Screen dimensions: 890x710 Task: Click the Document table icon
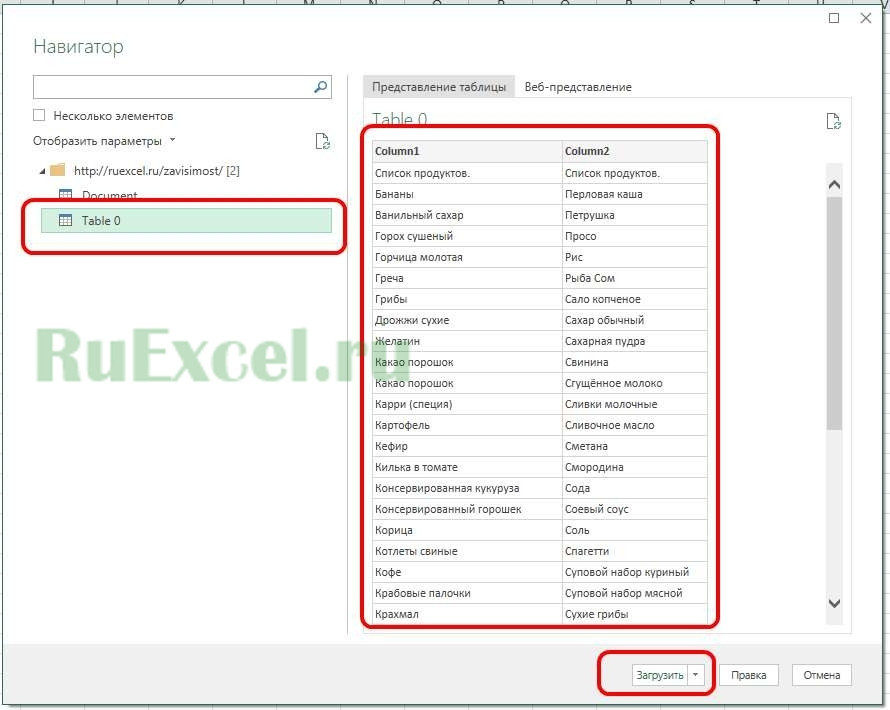click(65, 195)
